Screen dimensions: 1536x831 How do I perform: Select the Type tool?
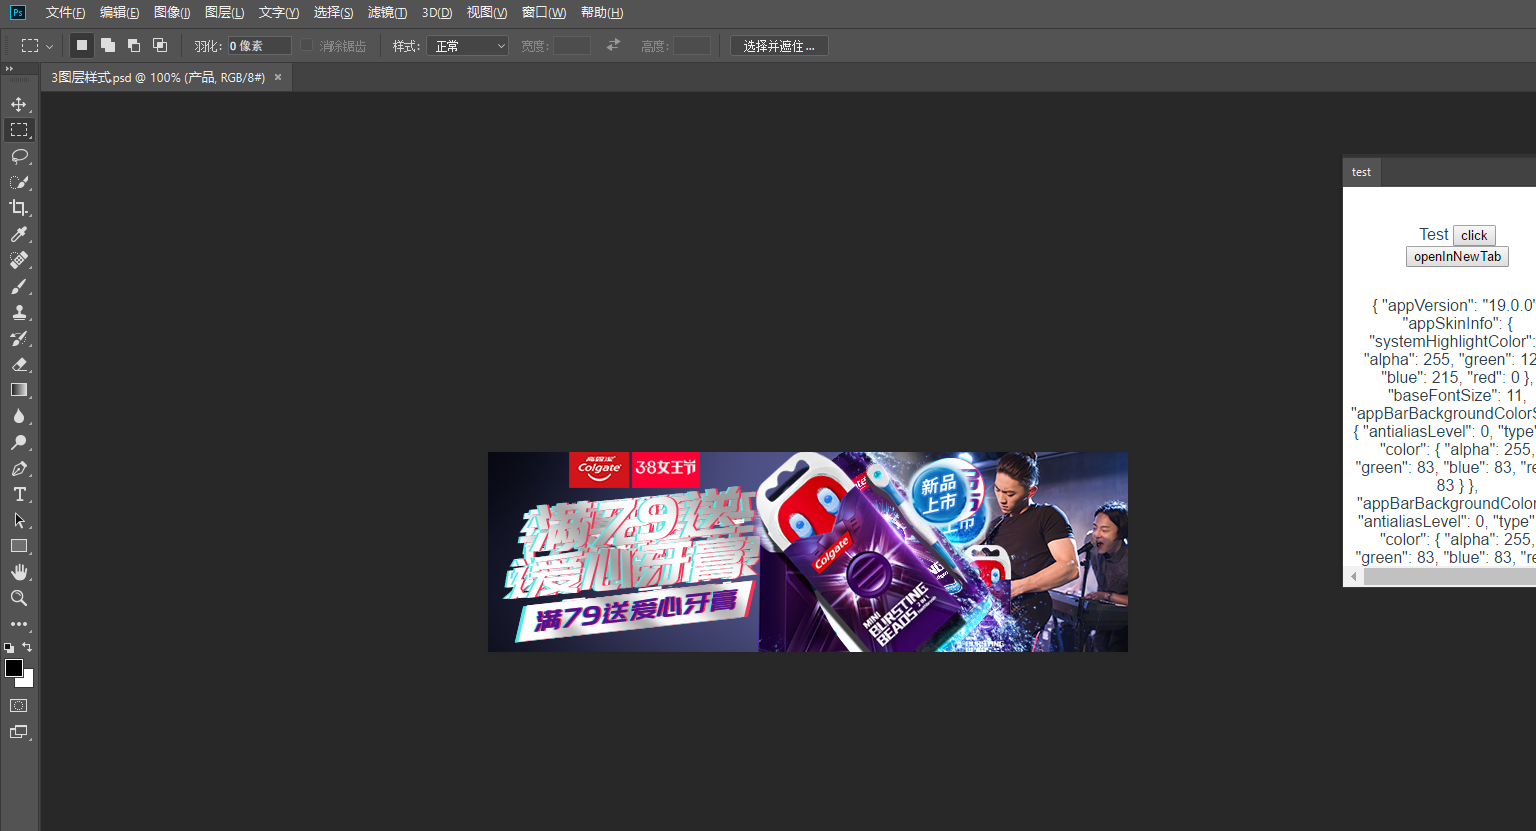(x=19, y=494)
